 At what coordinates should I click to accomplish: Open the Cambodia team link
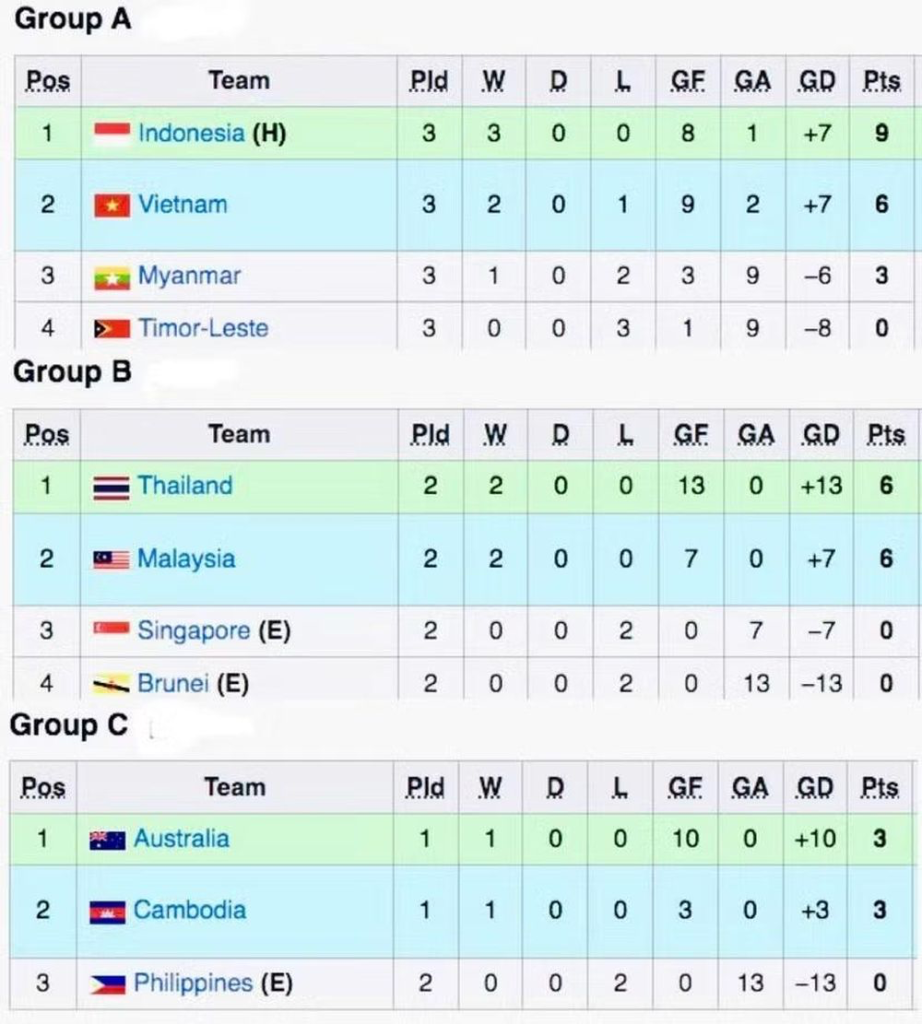tap(189, 910)
